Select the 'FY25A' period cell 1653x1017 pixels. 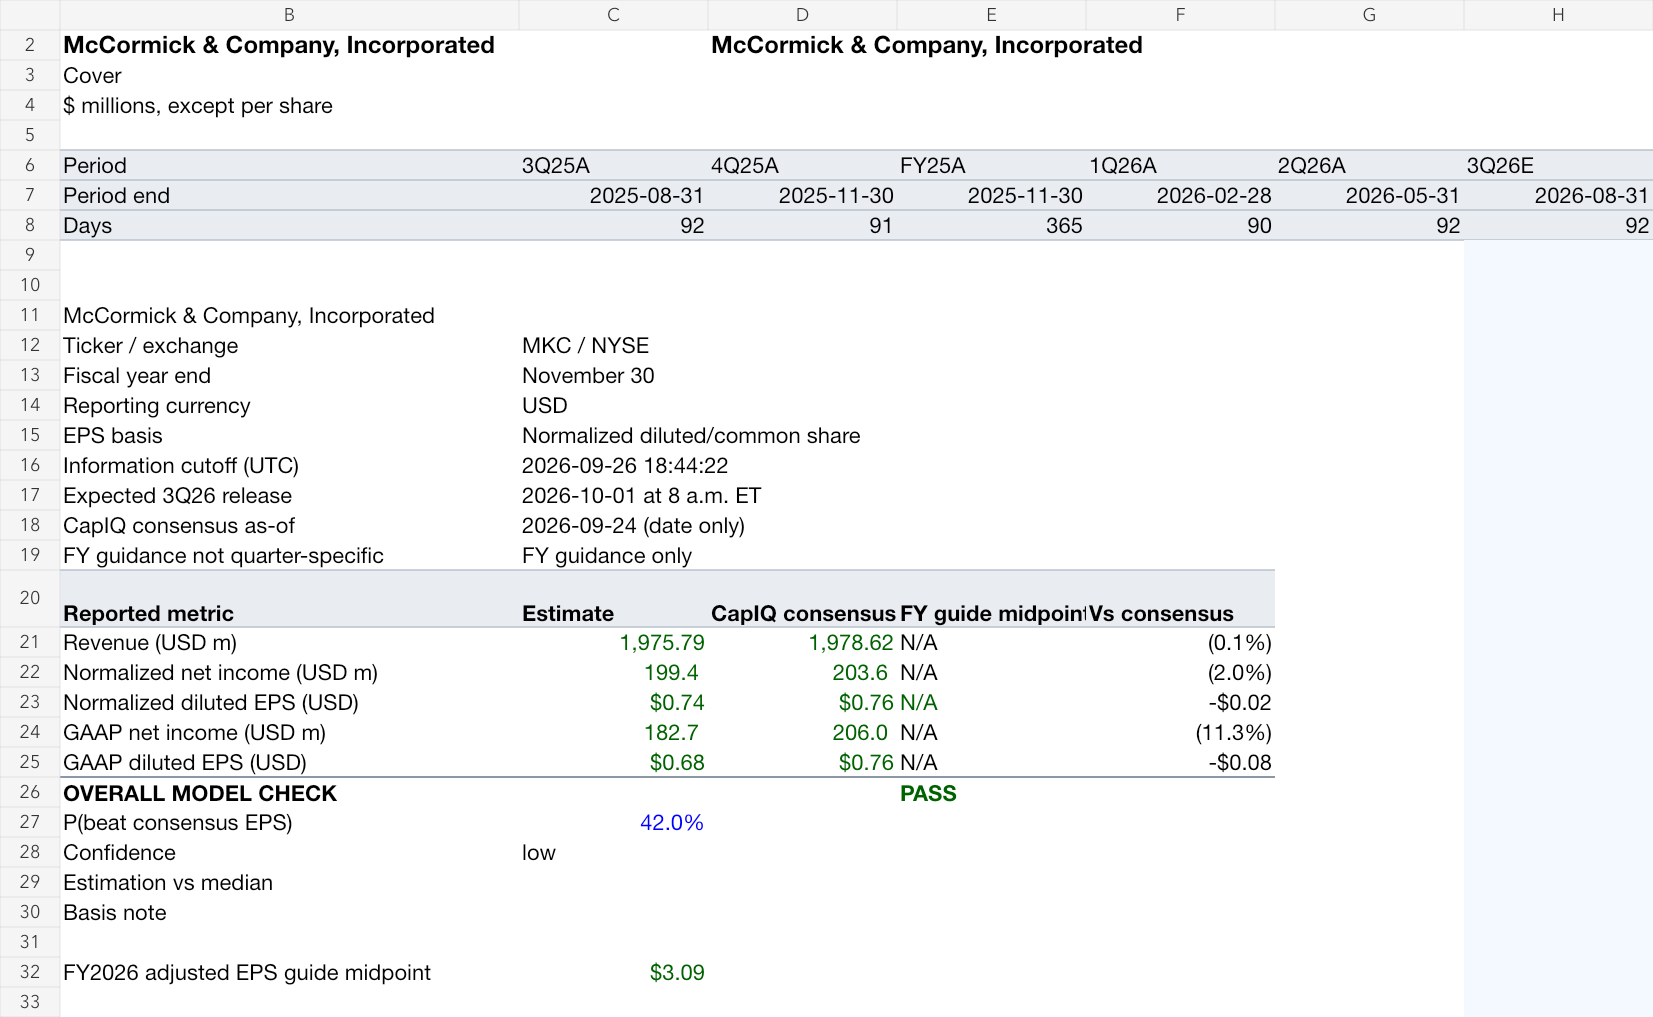pyautogui.click(x=991, y=165)
